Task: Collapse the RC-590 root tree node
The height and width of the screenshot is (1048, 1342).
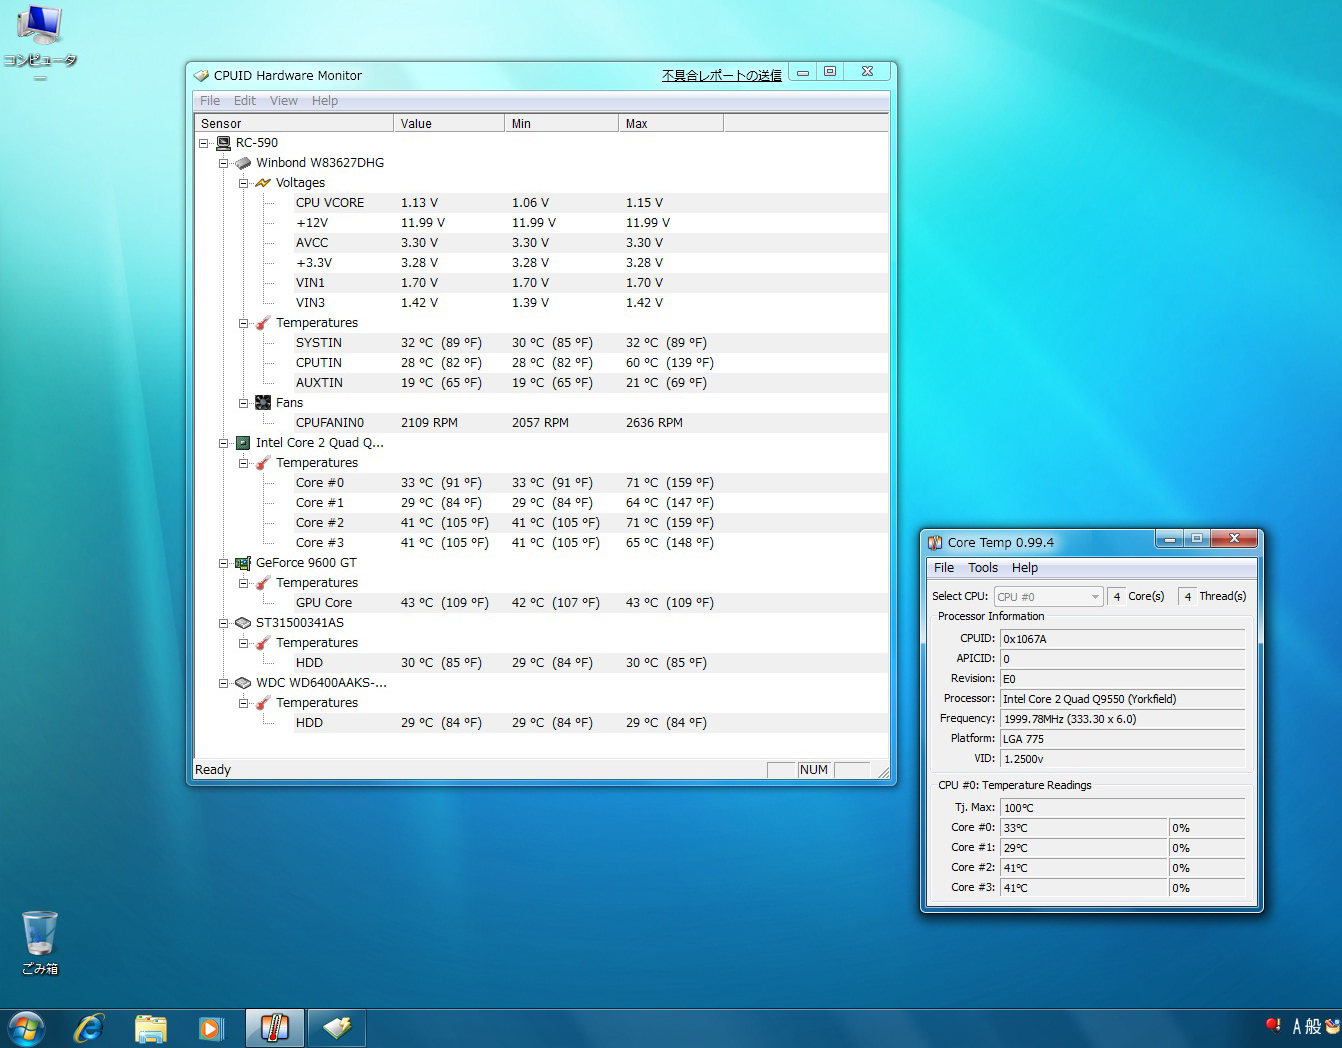Action: click(204, 143)
